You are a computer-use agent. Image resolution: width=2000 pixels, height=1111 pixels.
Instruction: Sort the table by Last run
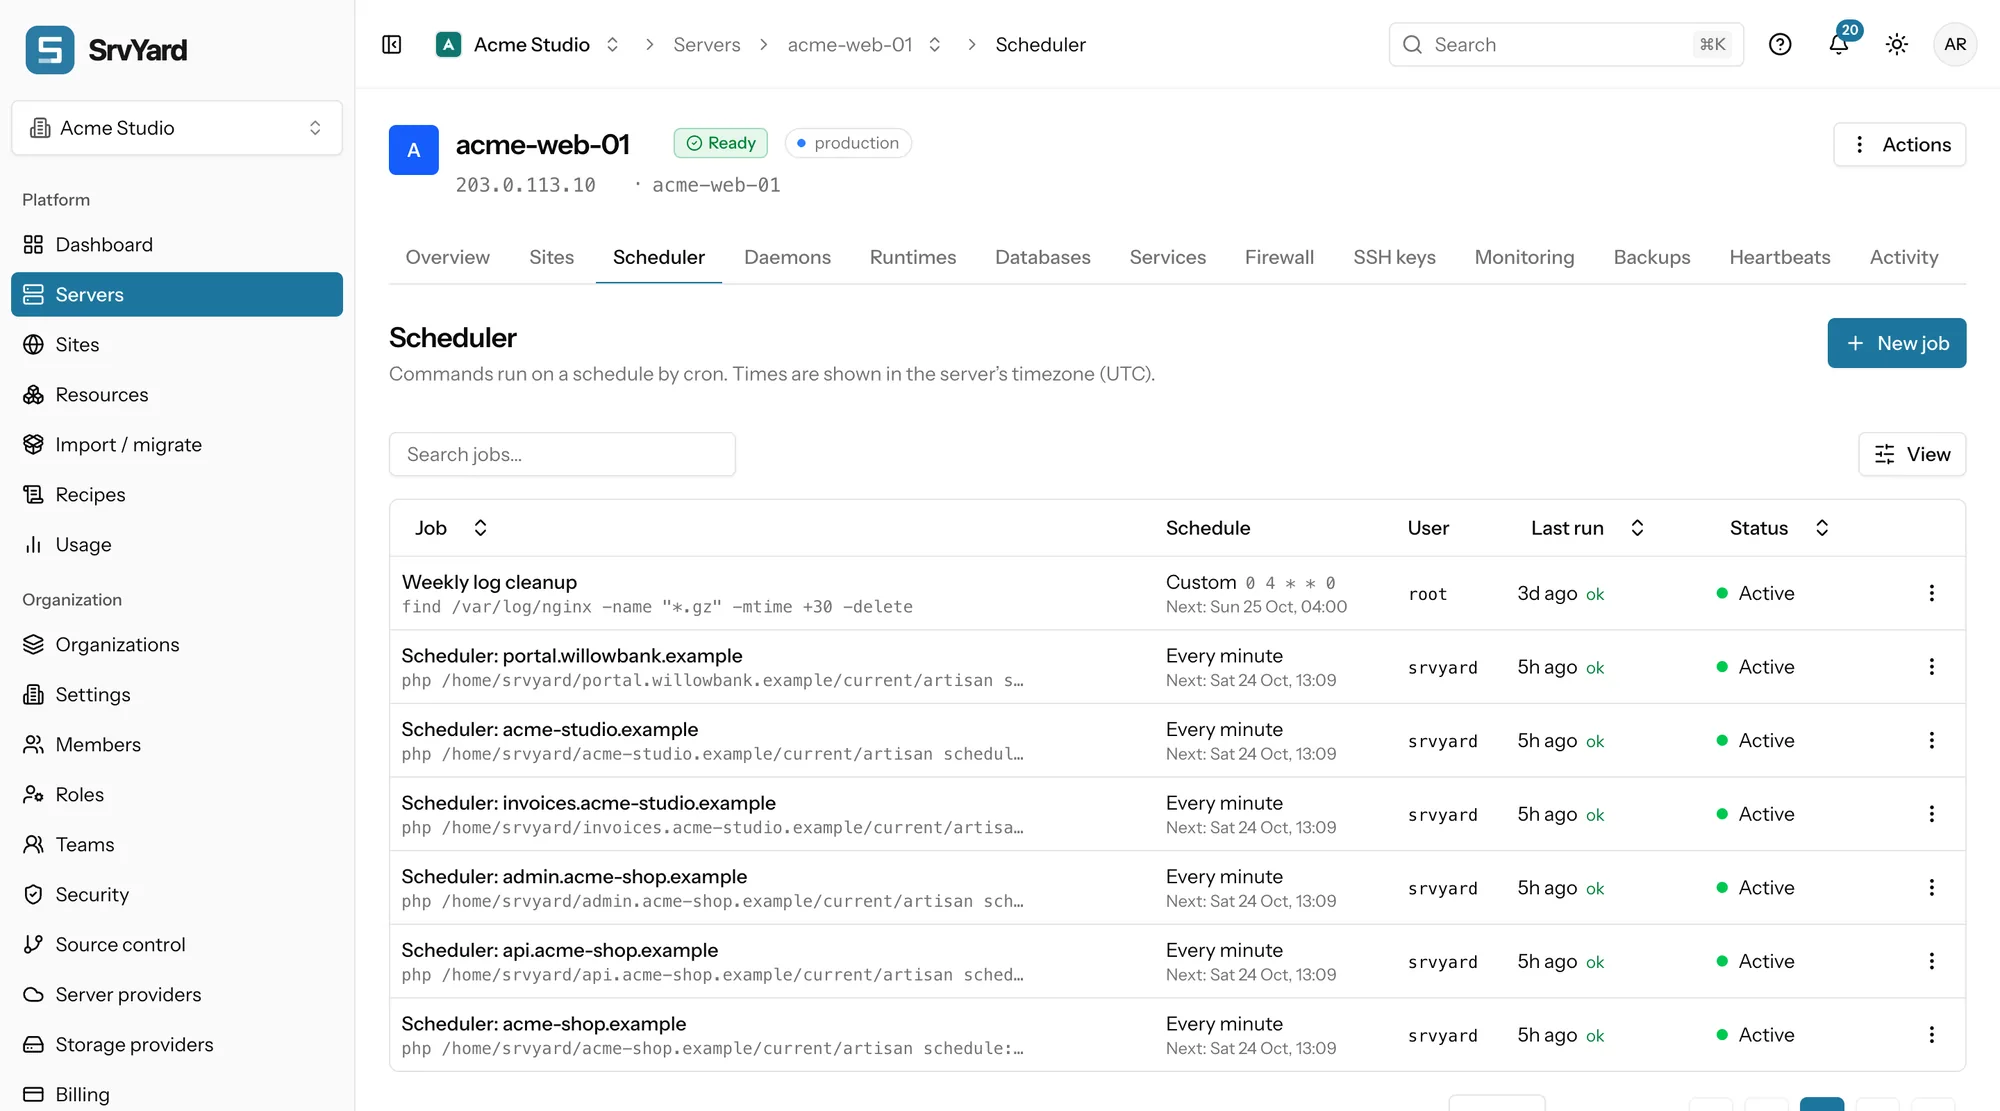pos(1587,528)
